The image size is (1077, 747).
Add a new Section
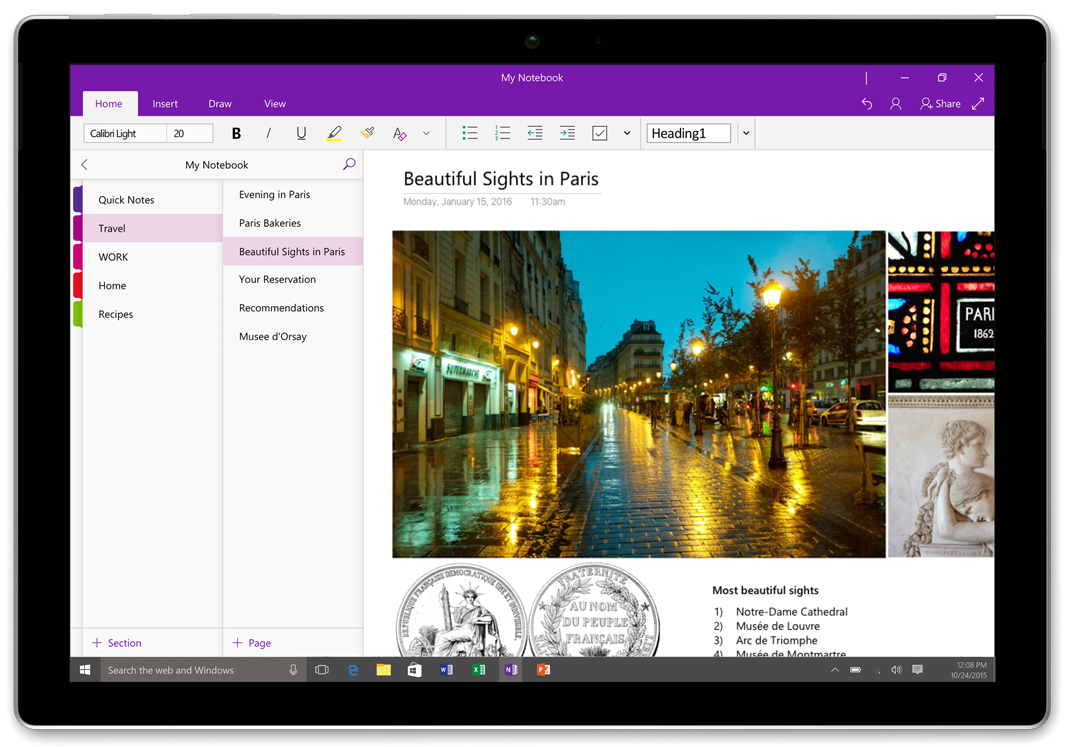click(117, 643)
